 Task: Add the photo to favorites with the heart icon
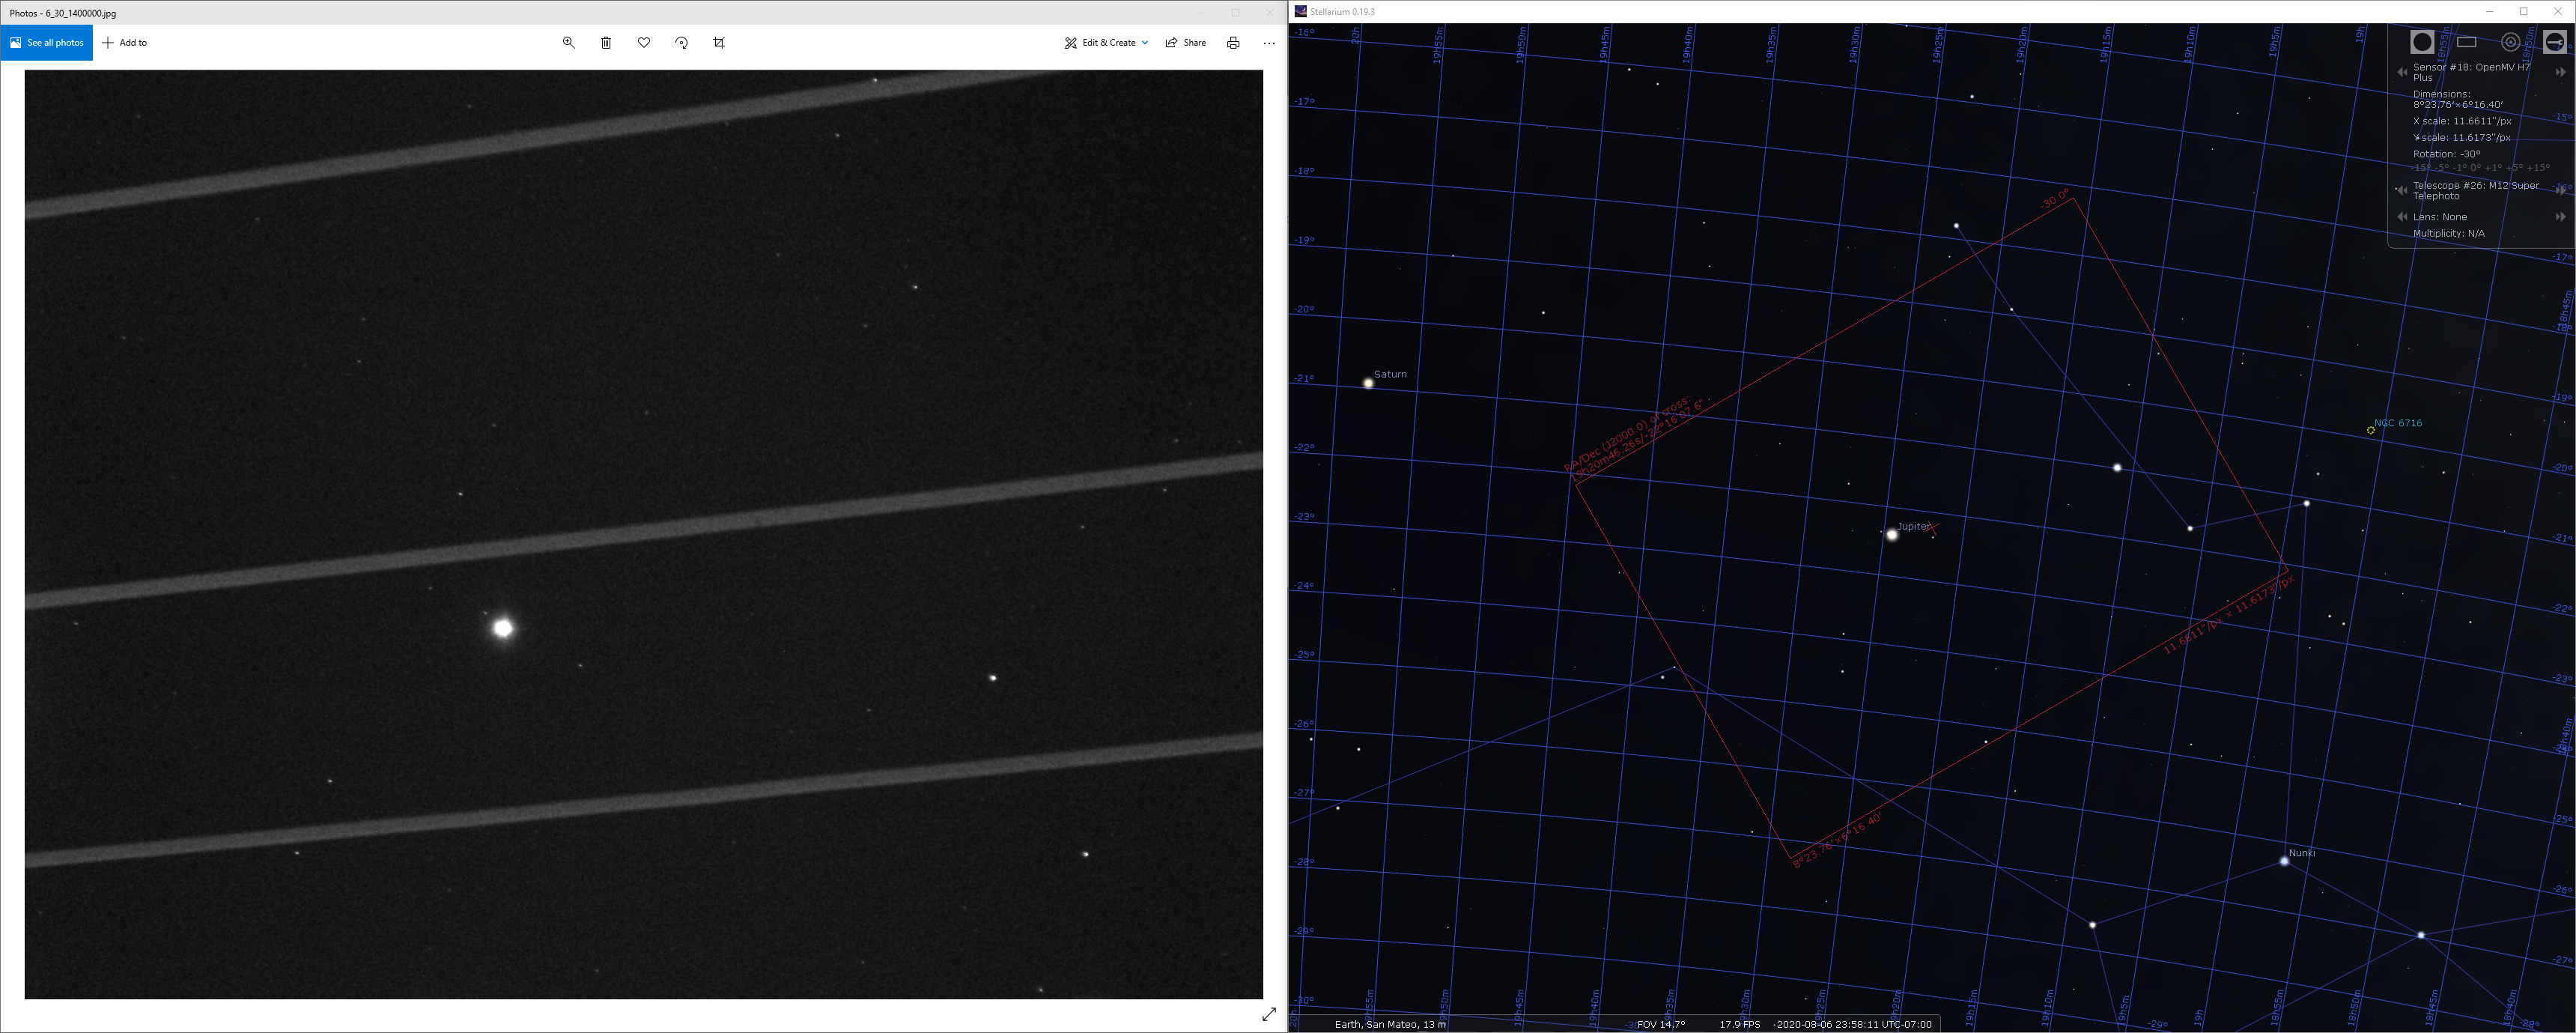(644, 43)
